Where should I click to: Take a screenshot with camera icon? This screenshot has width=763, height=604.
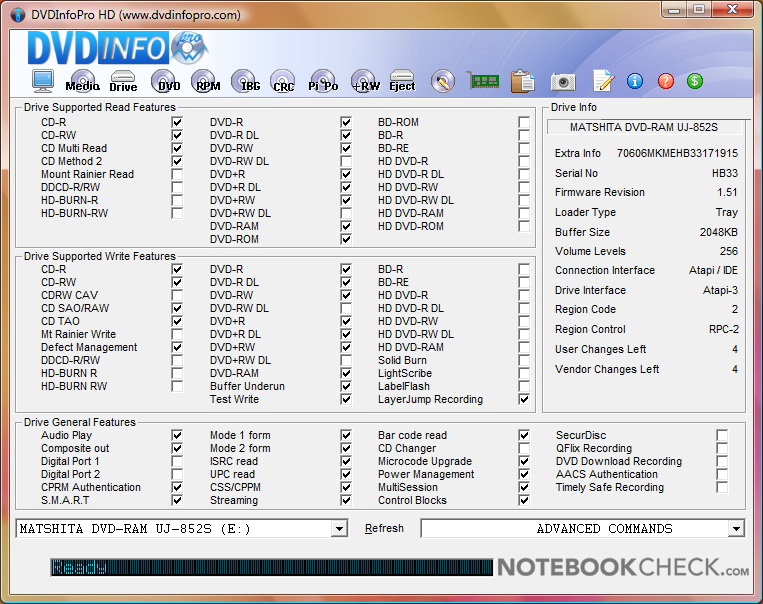[x=563, y=82]
